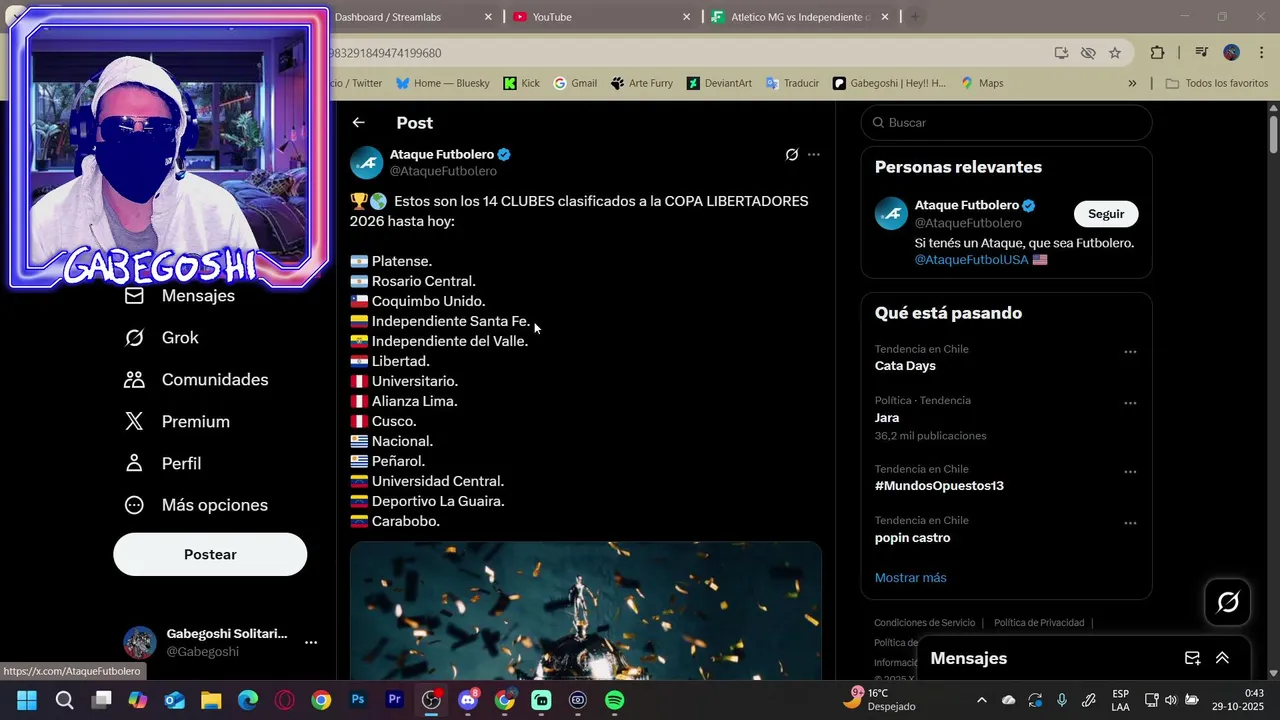Open @AtaqueFutbolero handle on the post

[443, 171]
